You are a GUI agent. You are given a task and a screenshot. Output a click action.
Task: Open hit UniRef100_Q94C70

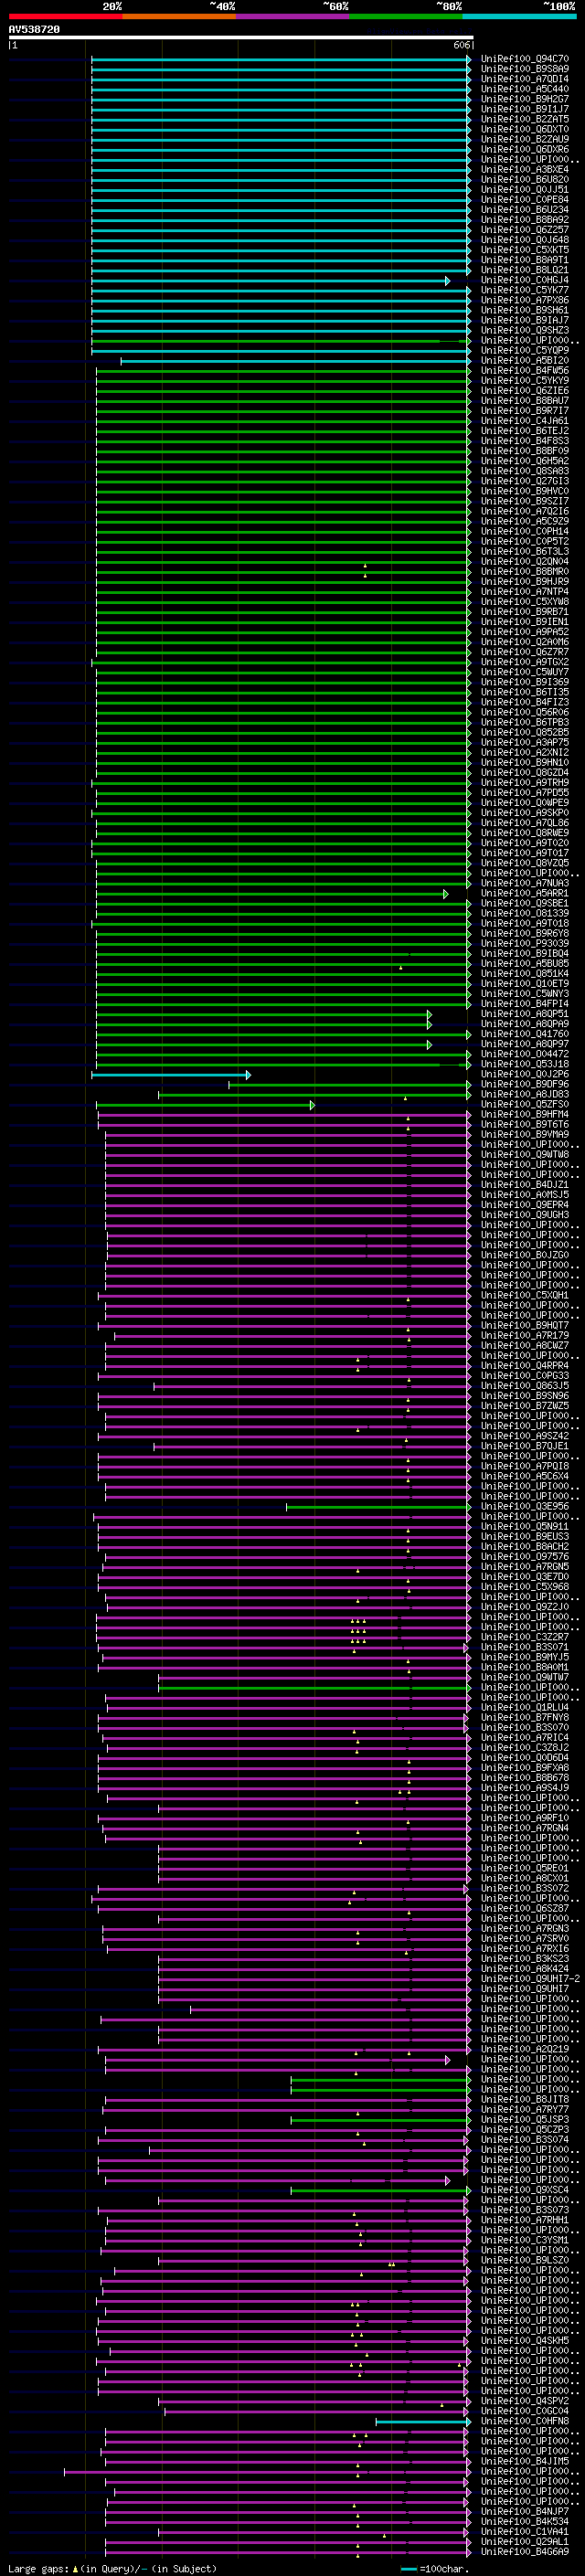click(x=525, y=59)
